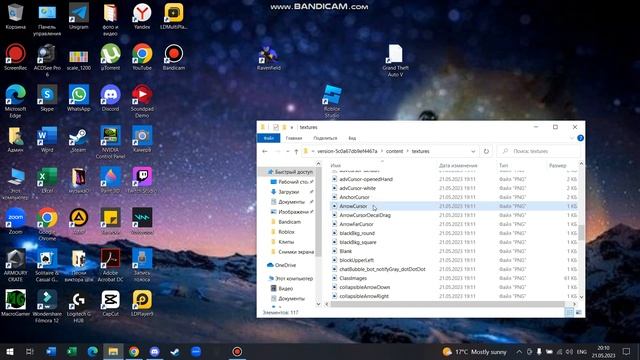Click the file list vertical scrollbar

581,233
